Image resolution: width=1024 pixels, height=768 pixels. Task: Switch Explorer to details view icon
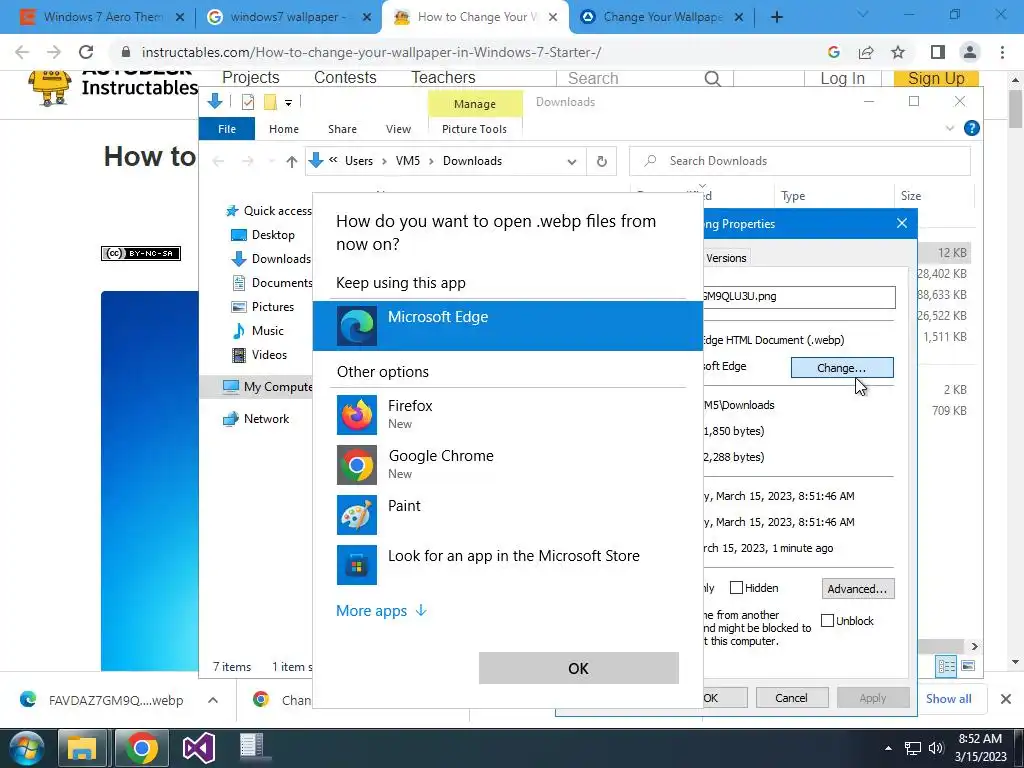(x=946, y=665)
